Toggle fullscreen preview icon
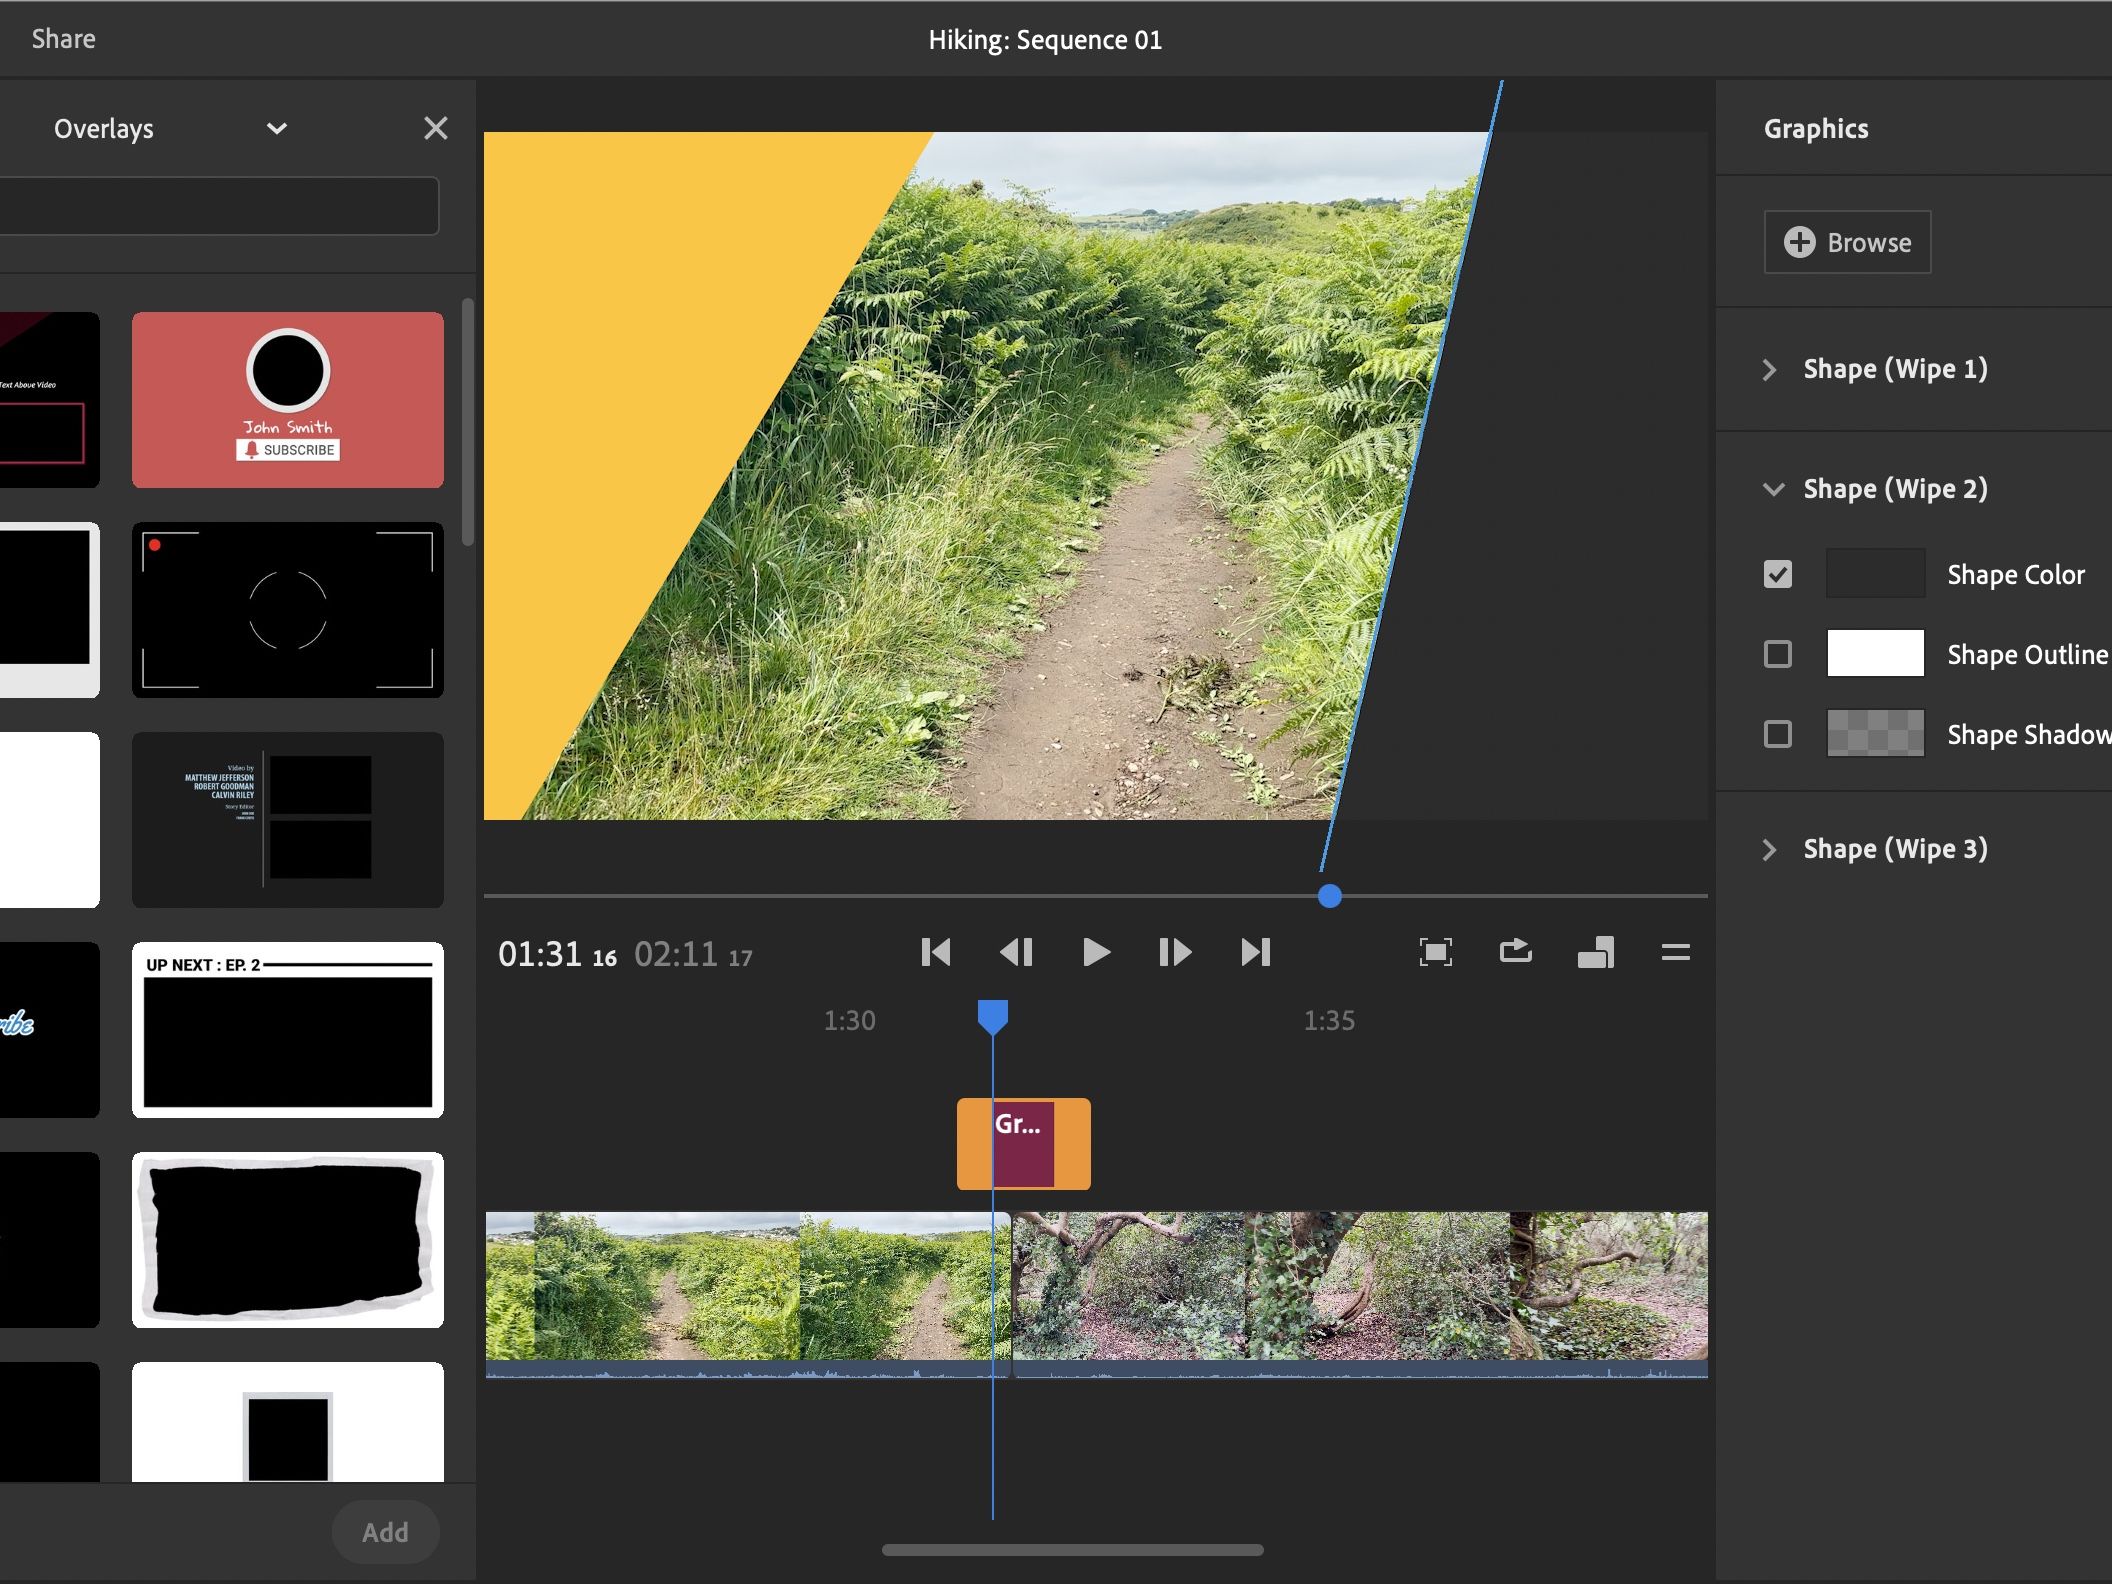The width and height of the screenshot is (2112, 1584). (x=1435, y=952)
